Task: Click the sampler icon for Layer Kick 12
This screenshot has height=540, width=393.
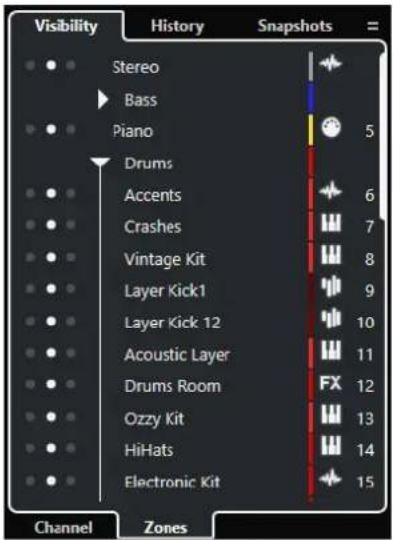Action: point(331,319)
